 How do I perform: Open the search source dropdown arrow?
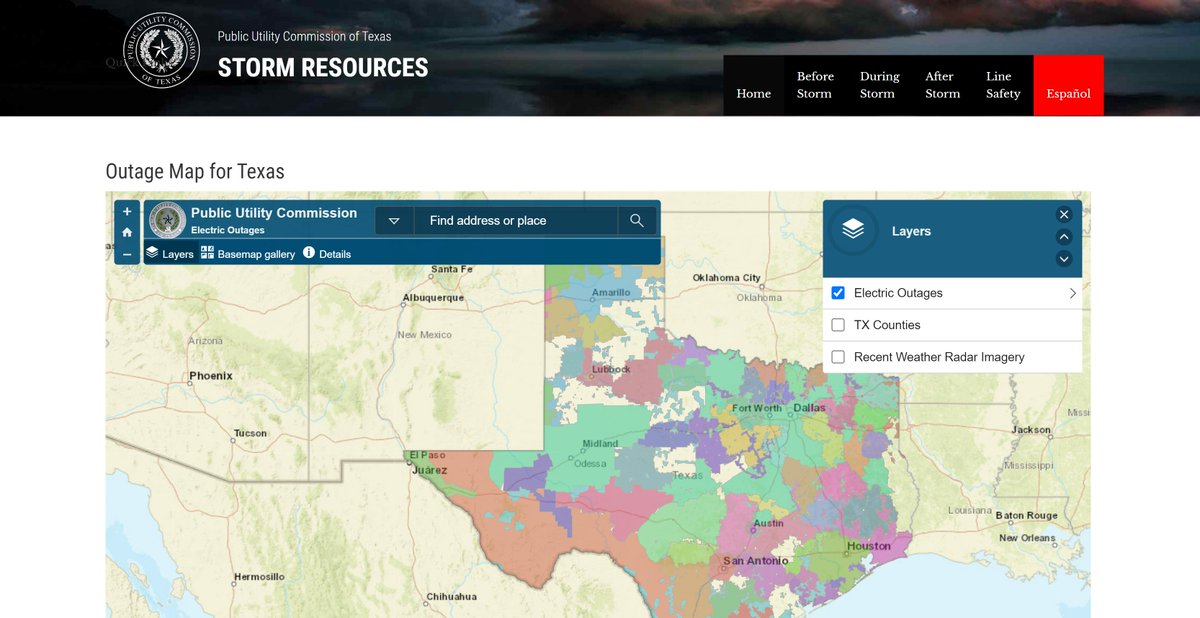click(x=394, y=220)
